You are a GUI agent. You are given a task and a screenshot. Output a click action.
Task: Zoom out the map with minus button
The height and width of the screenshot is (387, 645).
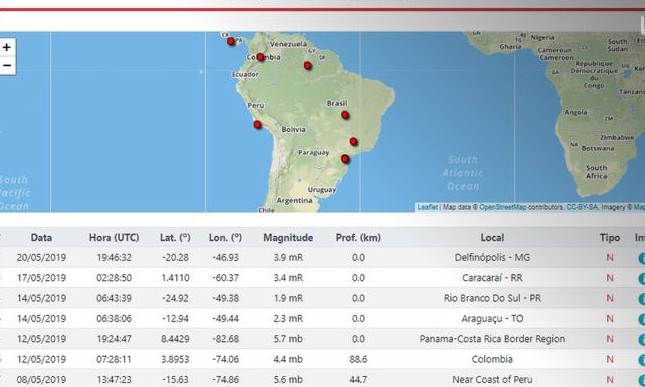point(7,65)
